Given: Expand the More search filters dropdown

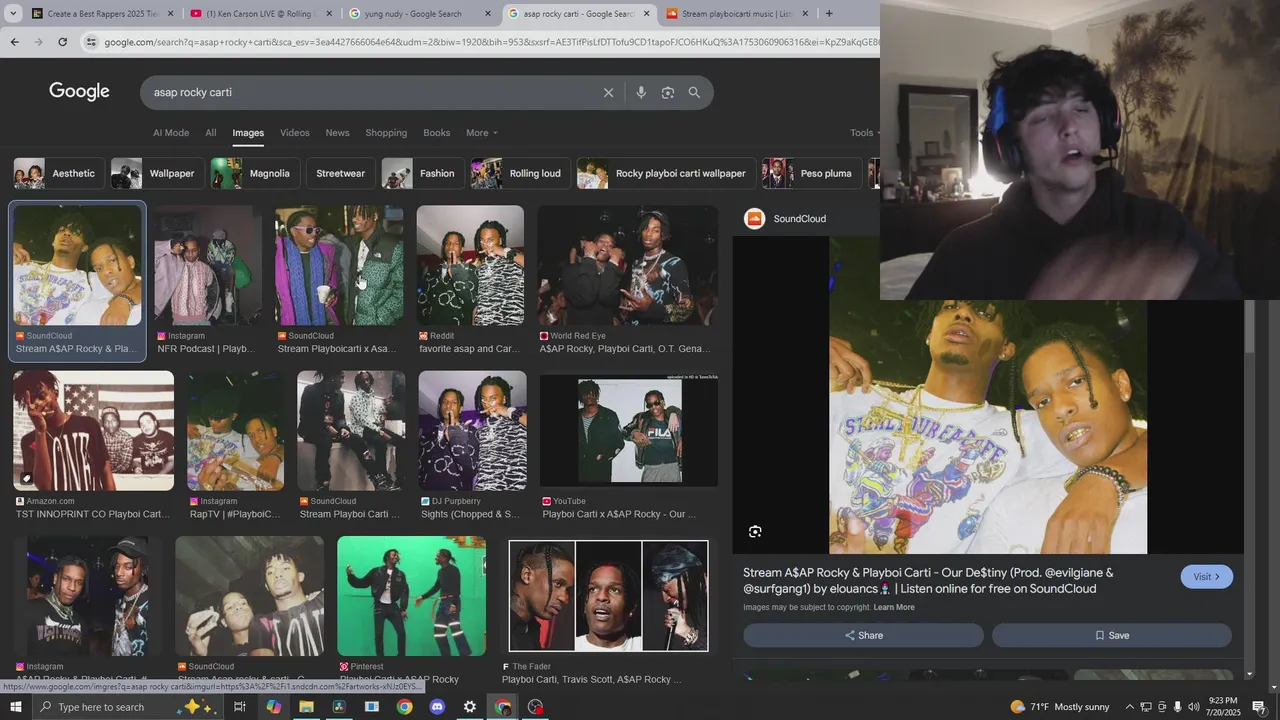Looking at the screenshot, I should pyautogui.click(x=481, y=133).
